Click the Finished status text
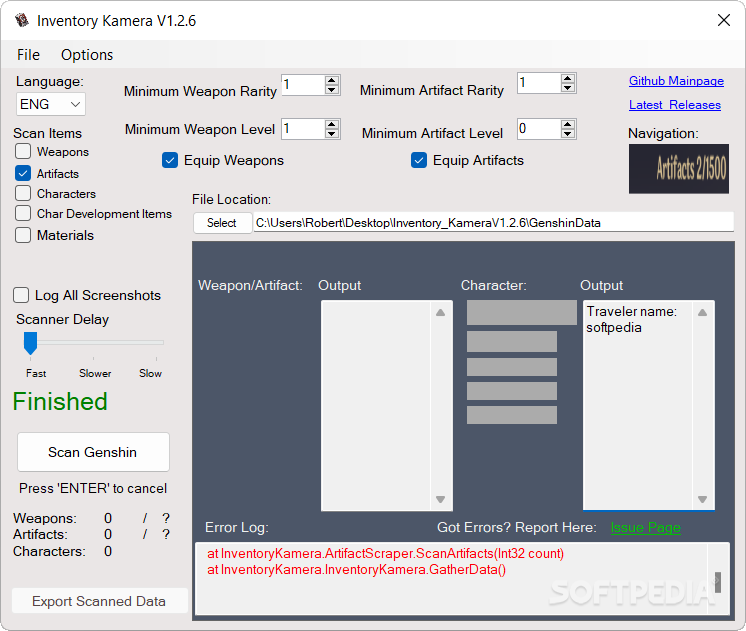746x631 pixels. (x=60, y=401)
